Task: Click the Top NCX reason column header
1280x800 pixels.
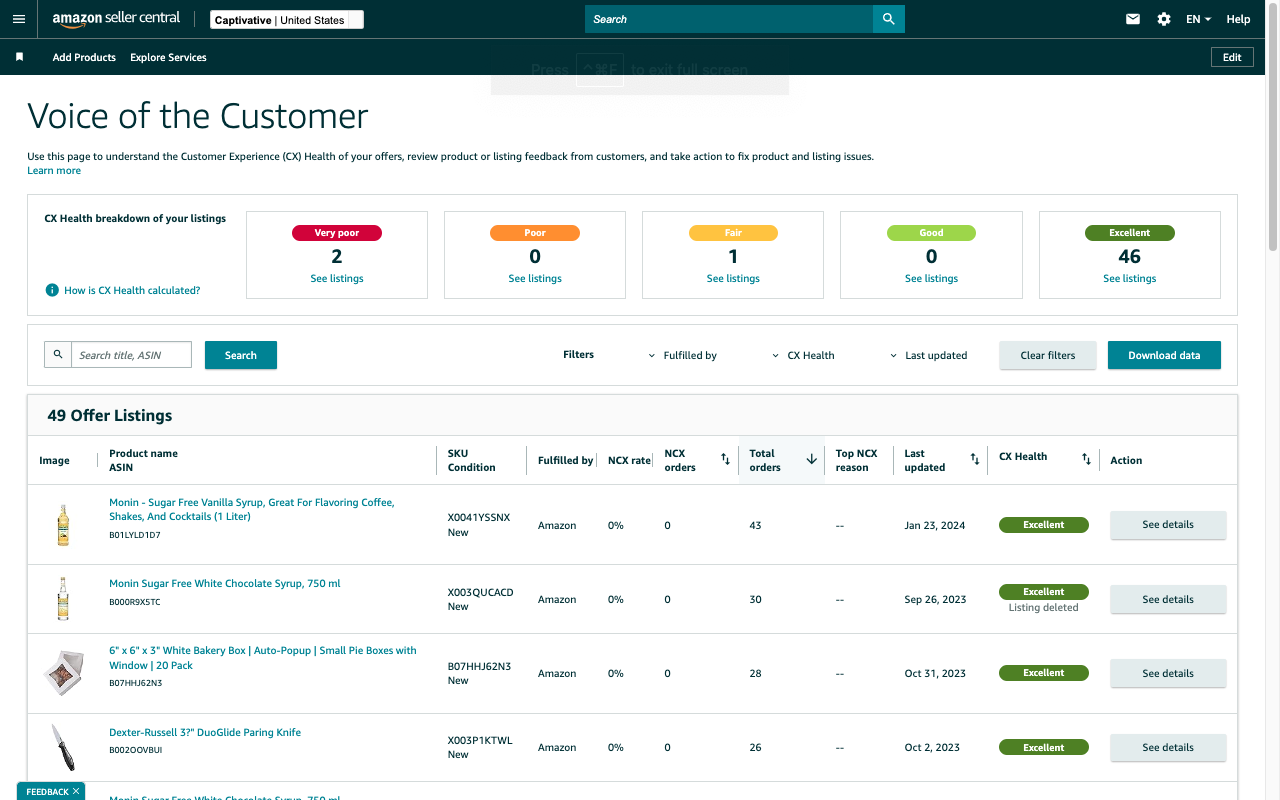Action: tap(856, 460)
